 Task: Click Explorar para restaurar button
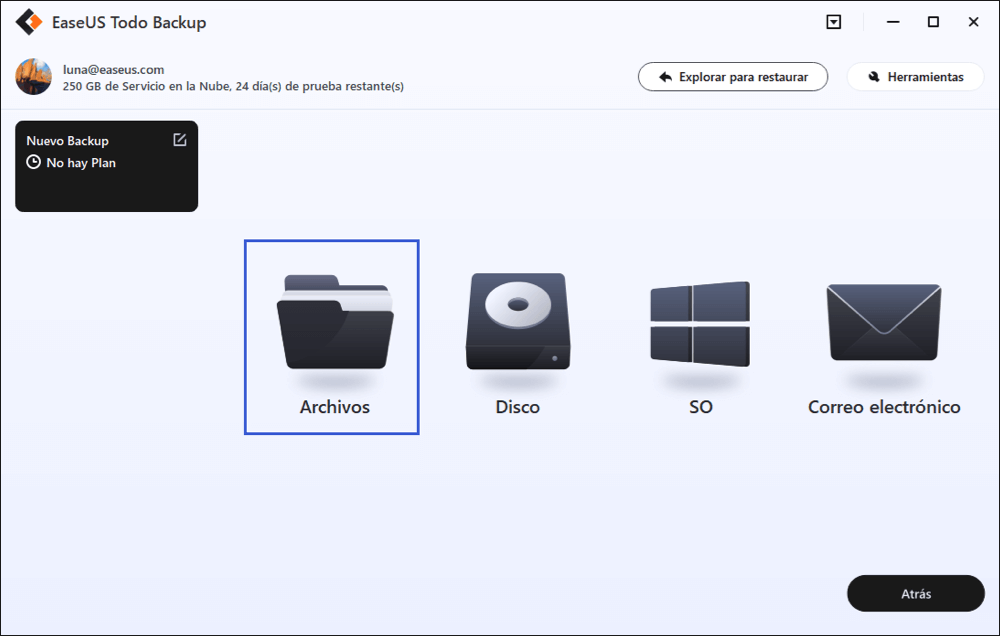pyautogui.click(x=733, y=77)
